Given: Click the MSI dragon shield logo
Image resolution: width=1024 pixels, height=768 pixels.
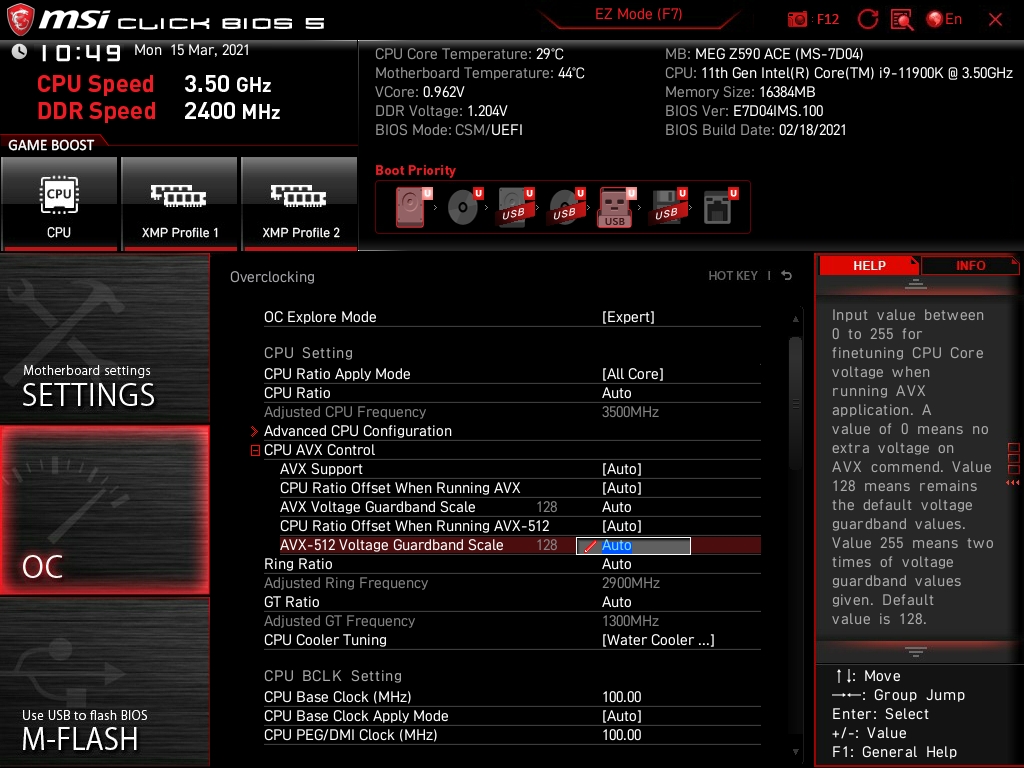Looking at the screenshot, I should (x=20, y=19).
